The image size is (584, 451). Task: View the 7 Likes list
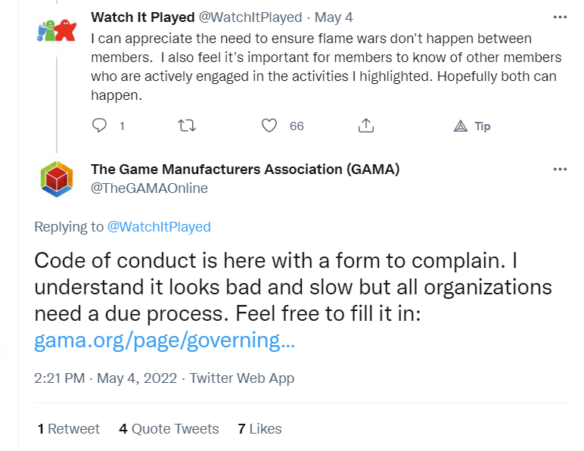(x=260, y=429)
